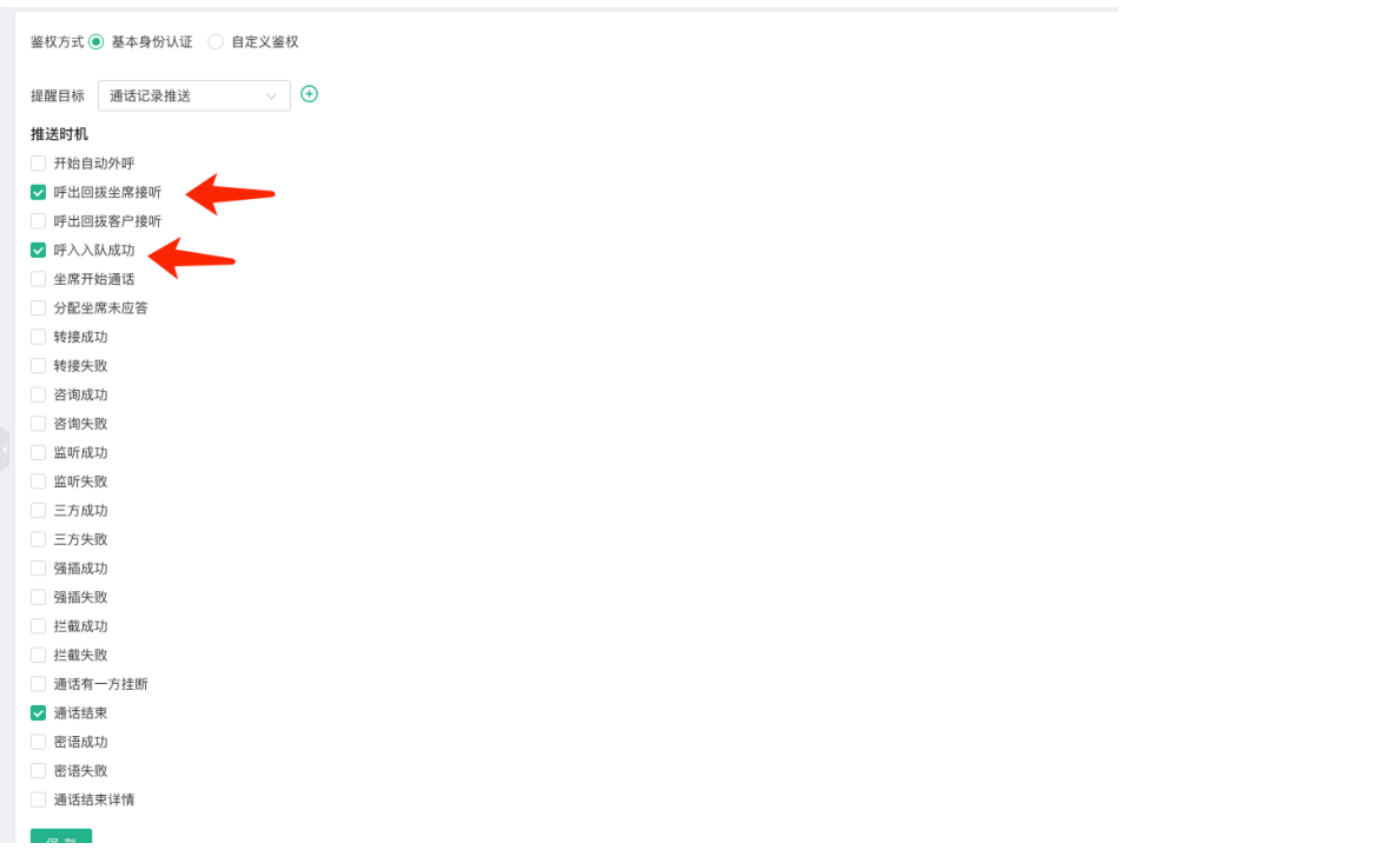Image resolution: width=1385 pixels, height=852 pixels.
Task: Uncheck the 呼出回拨坐席接听 option
Action: point(38,192)
